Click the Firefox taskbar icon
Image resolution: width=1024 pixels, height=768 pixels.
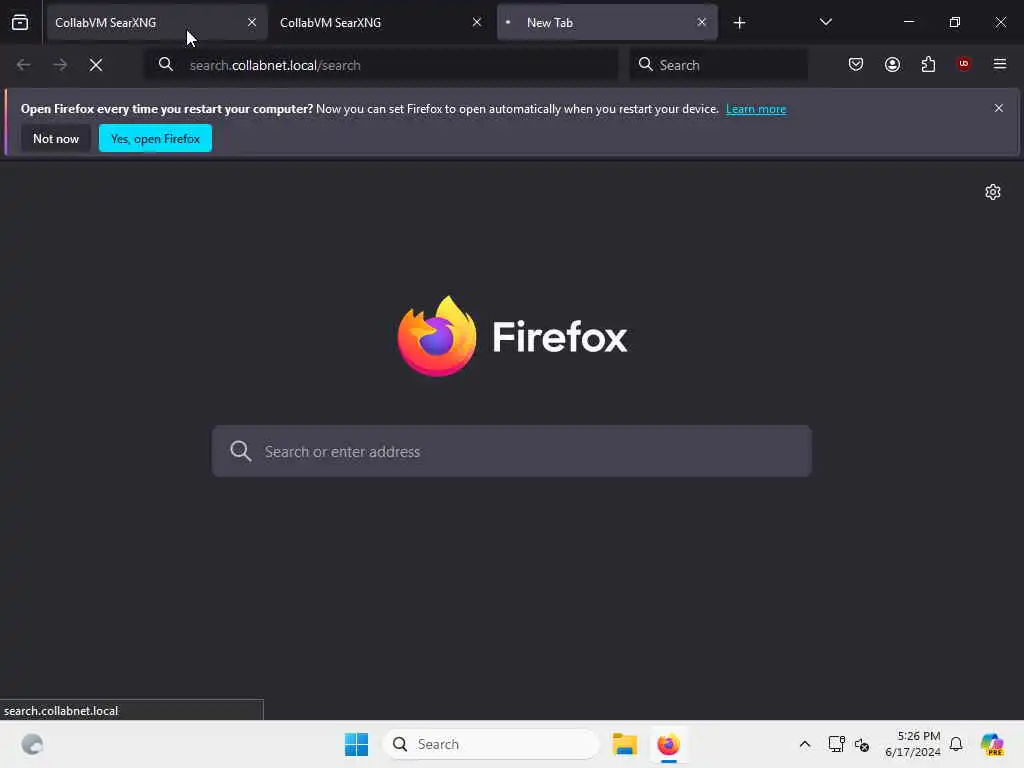pyautogui.click(x=669, y=744)
